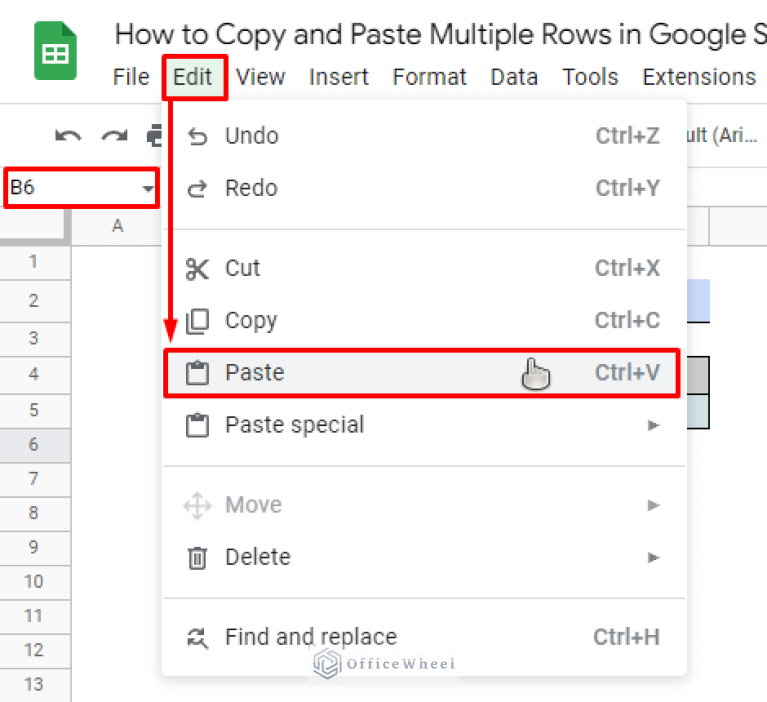Click the toolbar redo arrow icon
767x702 pixels.
(114, 136)
